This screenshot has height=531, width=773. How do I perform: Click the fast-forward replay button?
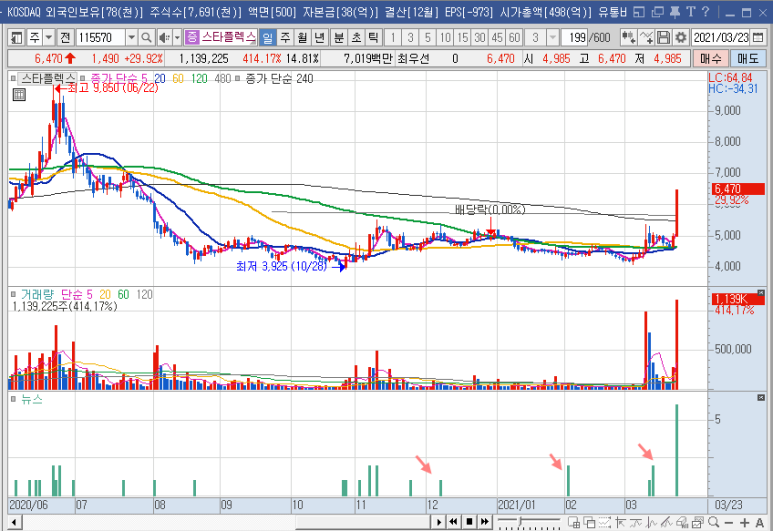pyautogui.click(x=485, y=522)
